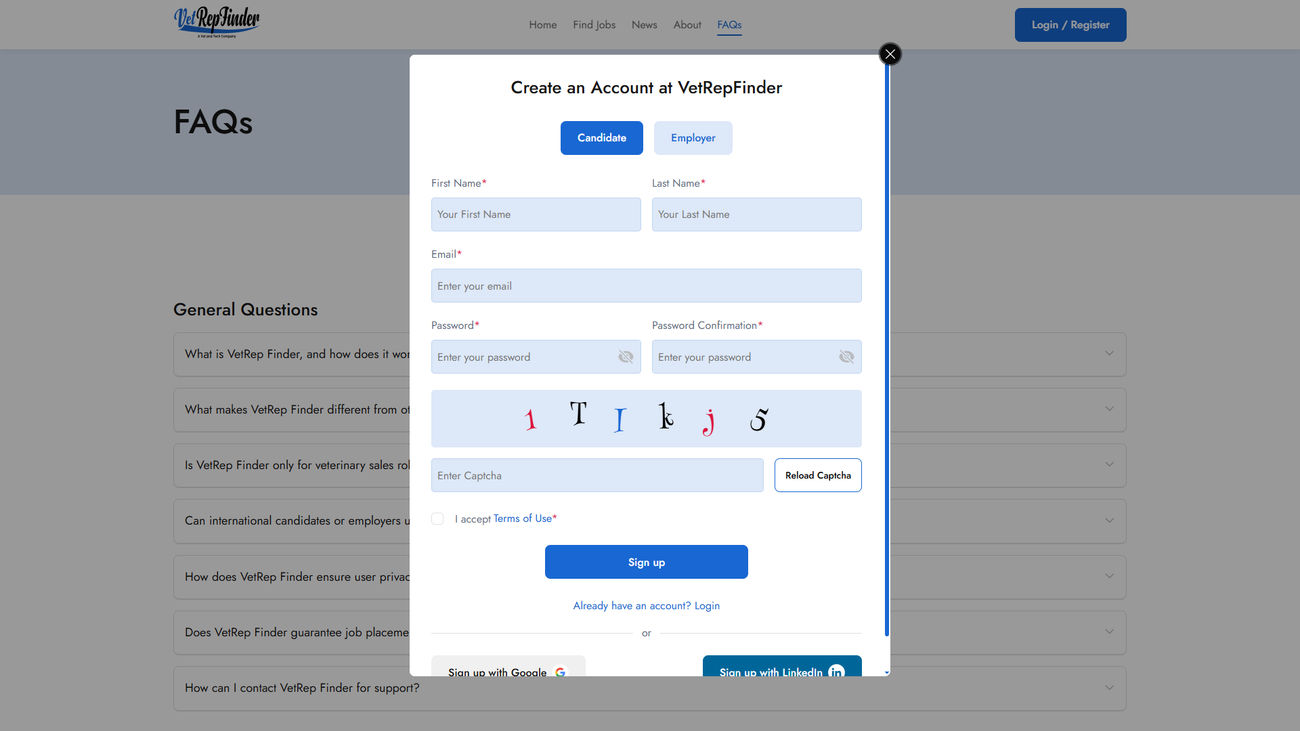Click the 'Create an Account at VetRepFinder' title
The image size is (1300, 731).
(646, 88)
